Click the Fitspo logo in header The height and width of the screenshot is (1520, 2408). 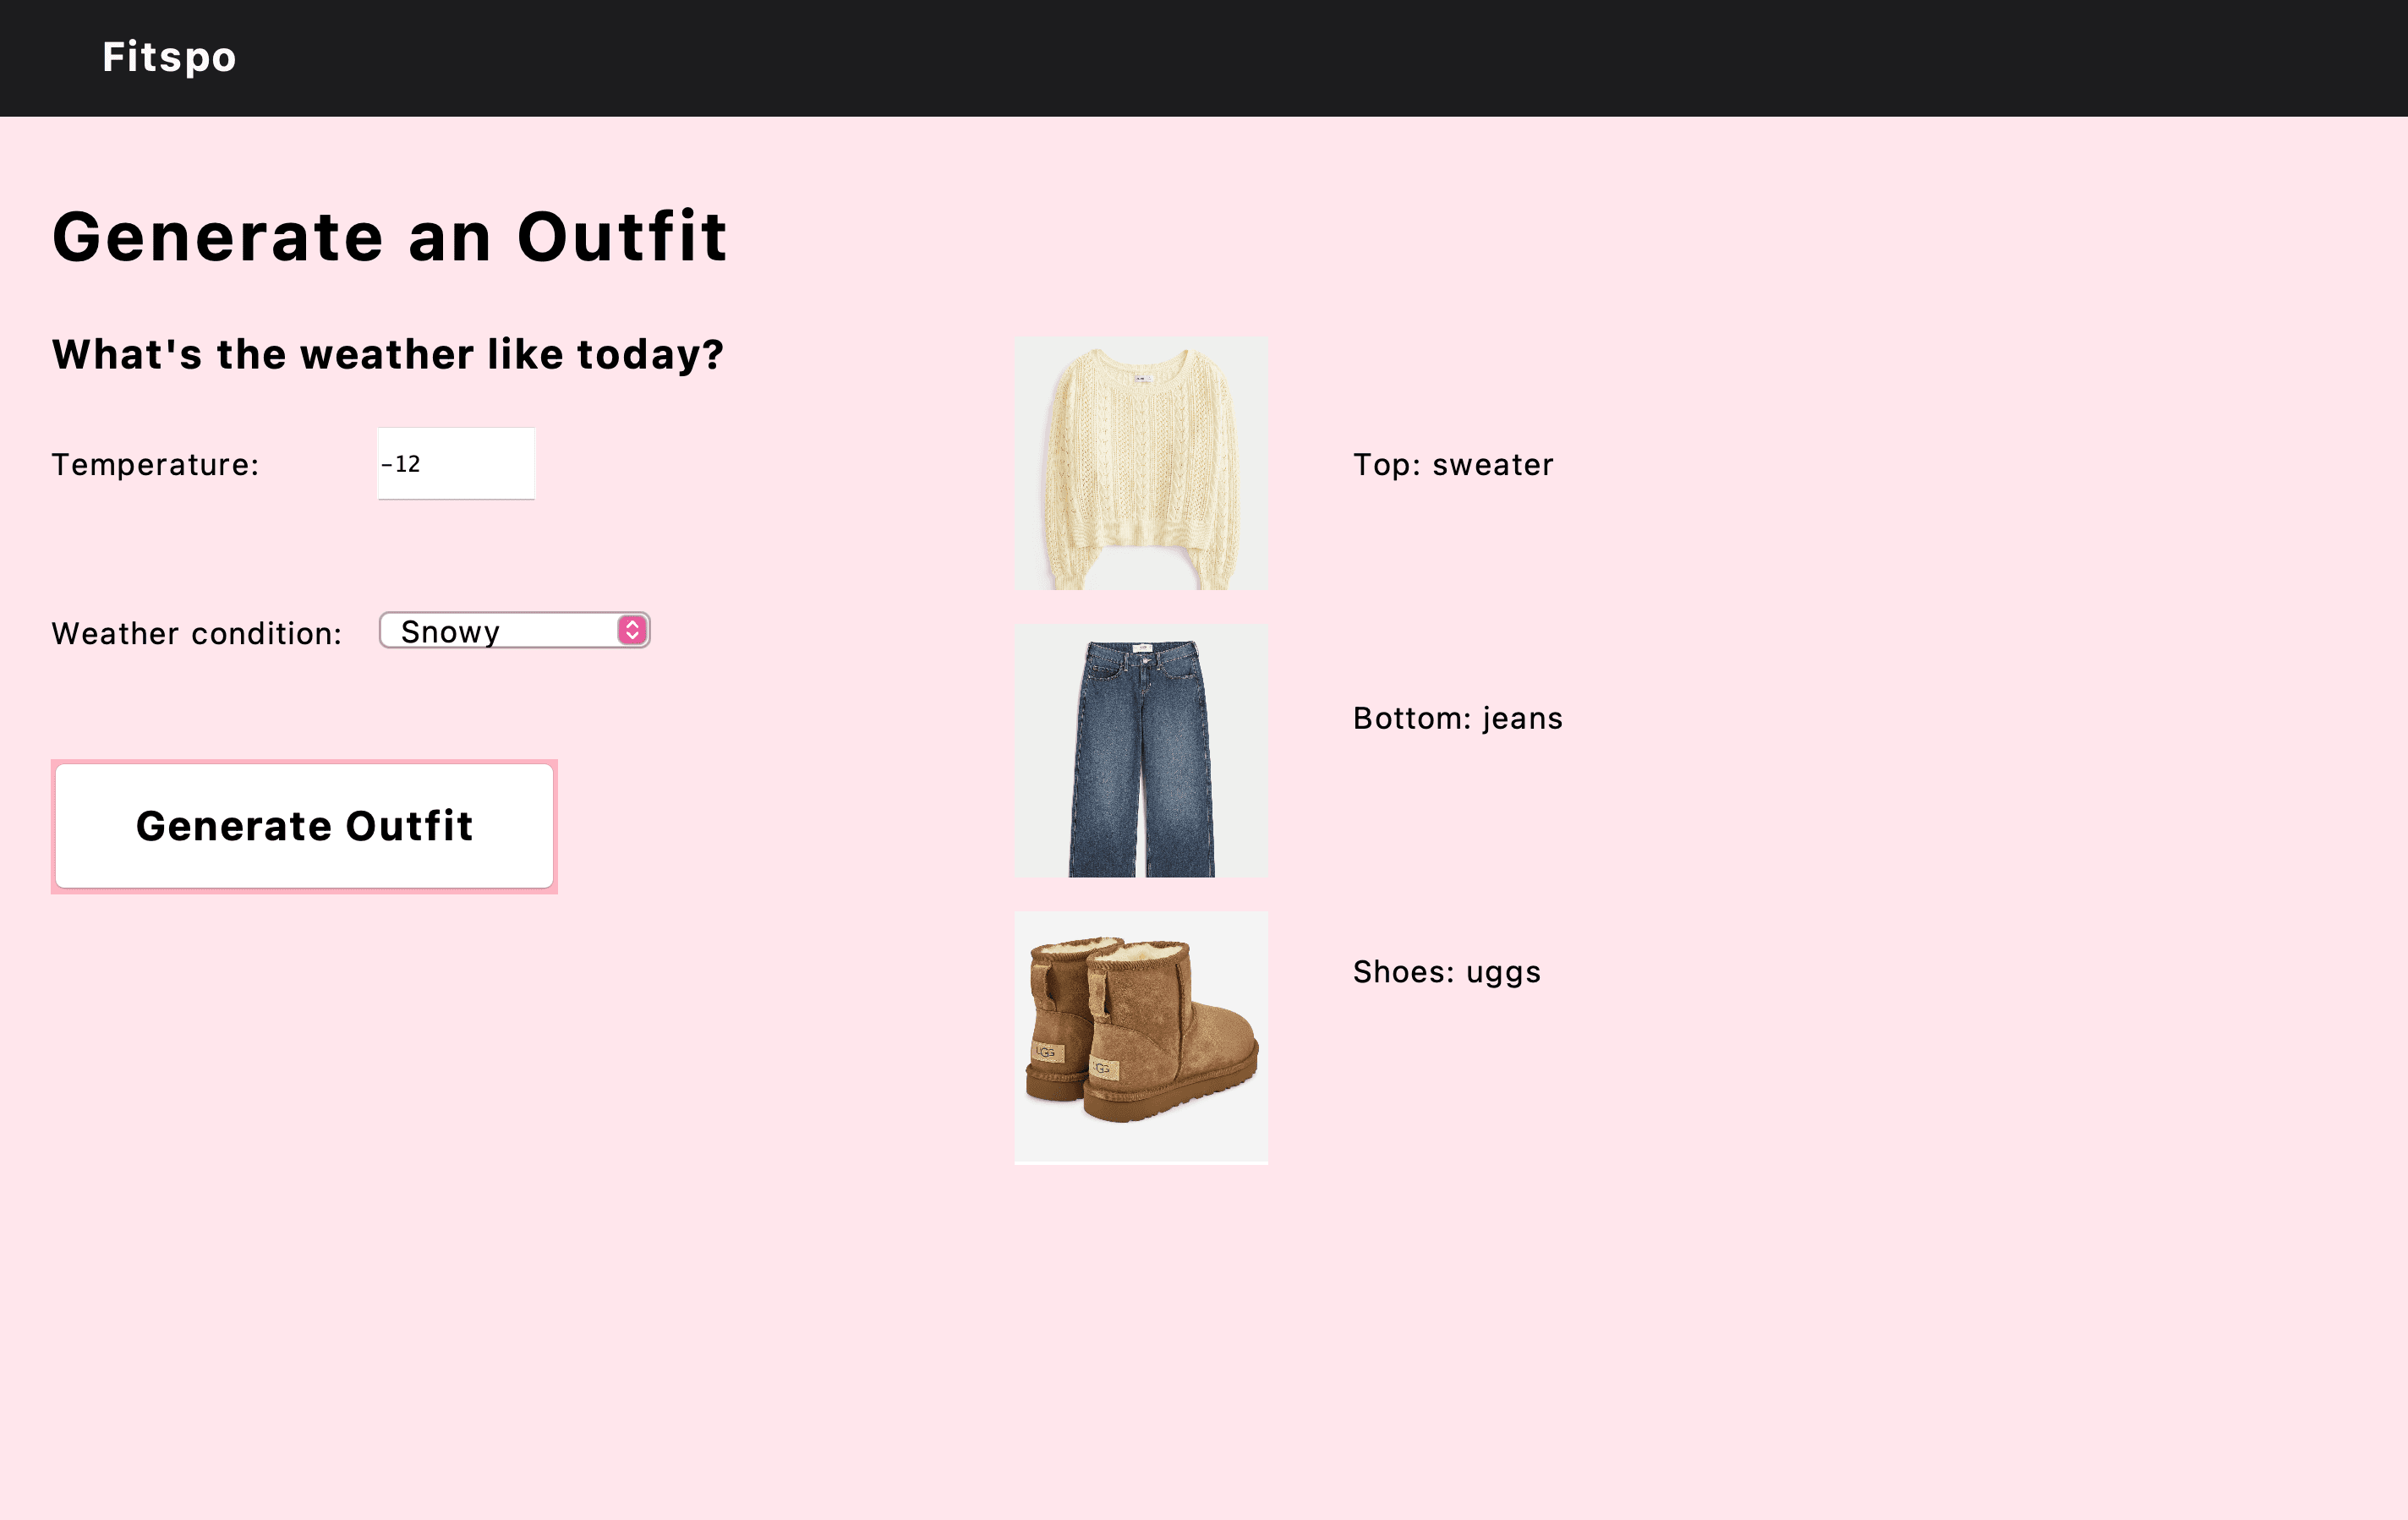coord(169,57)
